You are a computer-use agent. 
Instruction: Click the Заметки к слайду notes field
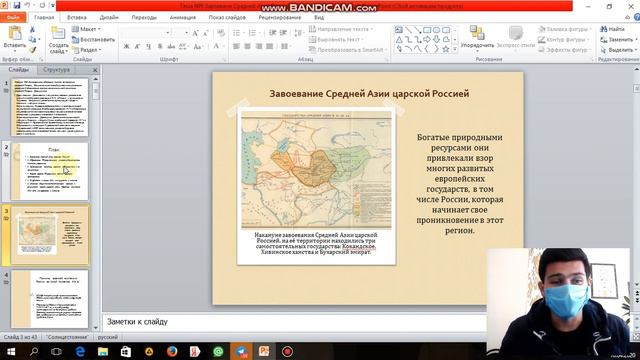click(295, 322)
